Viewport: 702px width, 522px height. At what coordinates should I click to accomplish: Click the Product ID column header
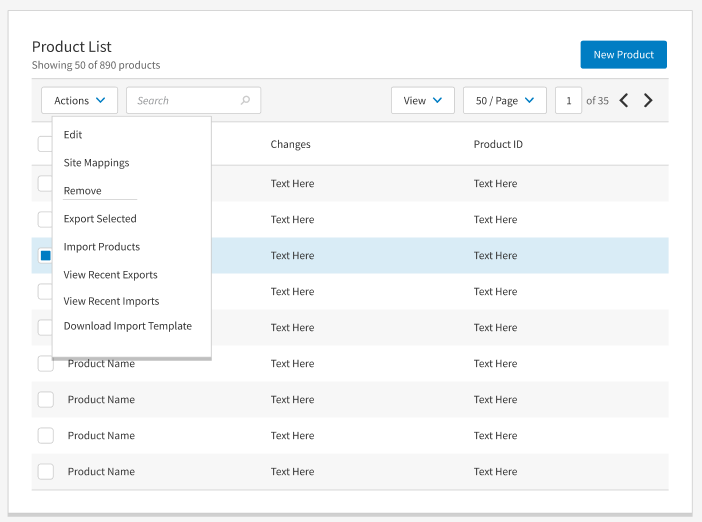[498, 144]
